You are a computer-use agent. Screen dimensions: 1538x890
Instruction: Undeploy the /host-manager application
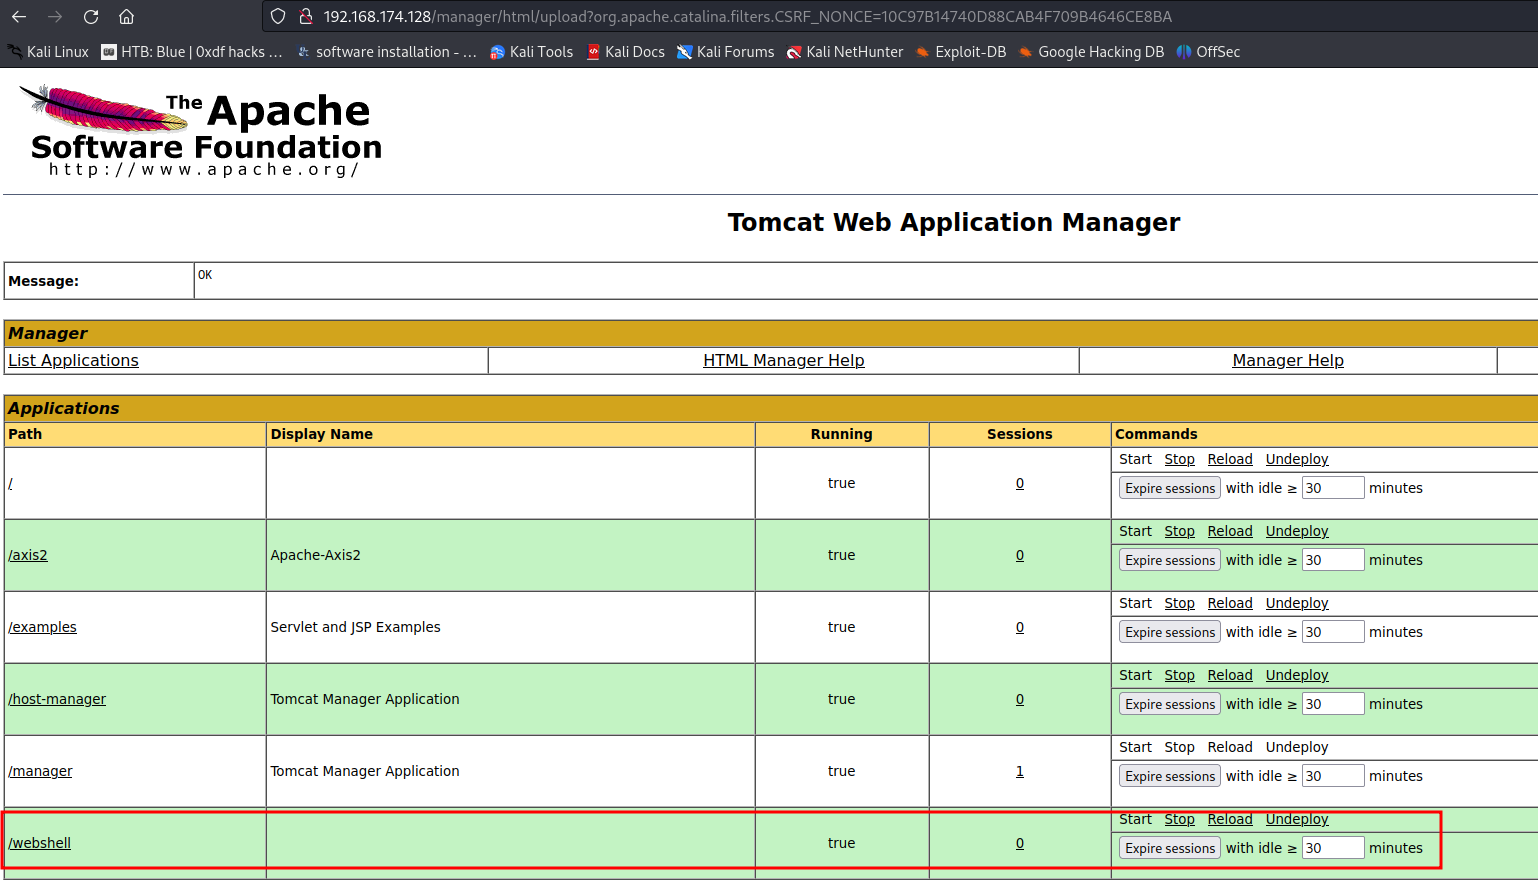[x=1297, y=675]
